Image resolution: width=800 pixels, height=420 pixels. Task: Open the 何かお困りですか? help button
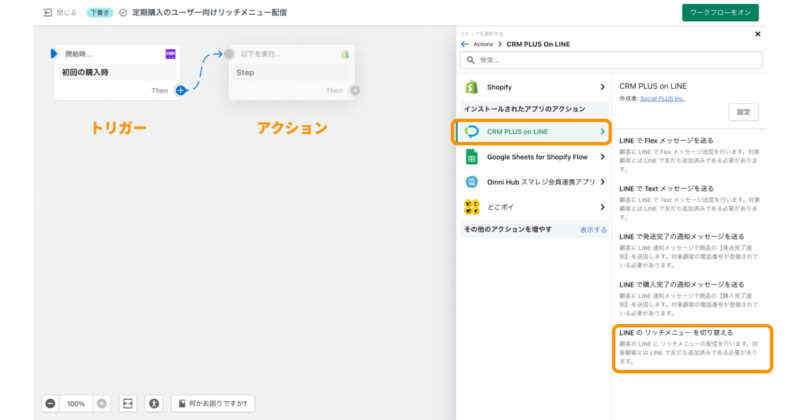point(213,404)
